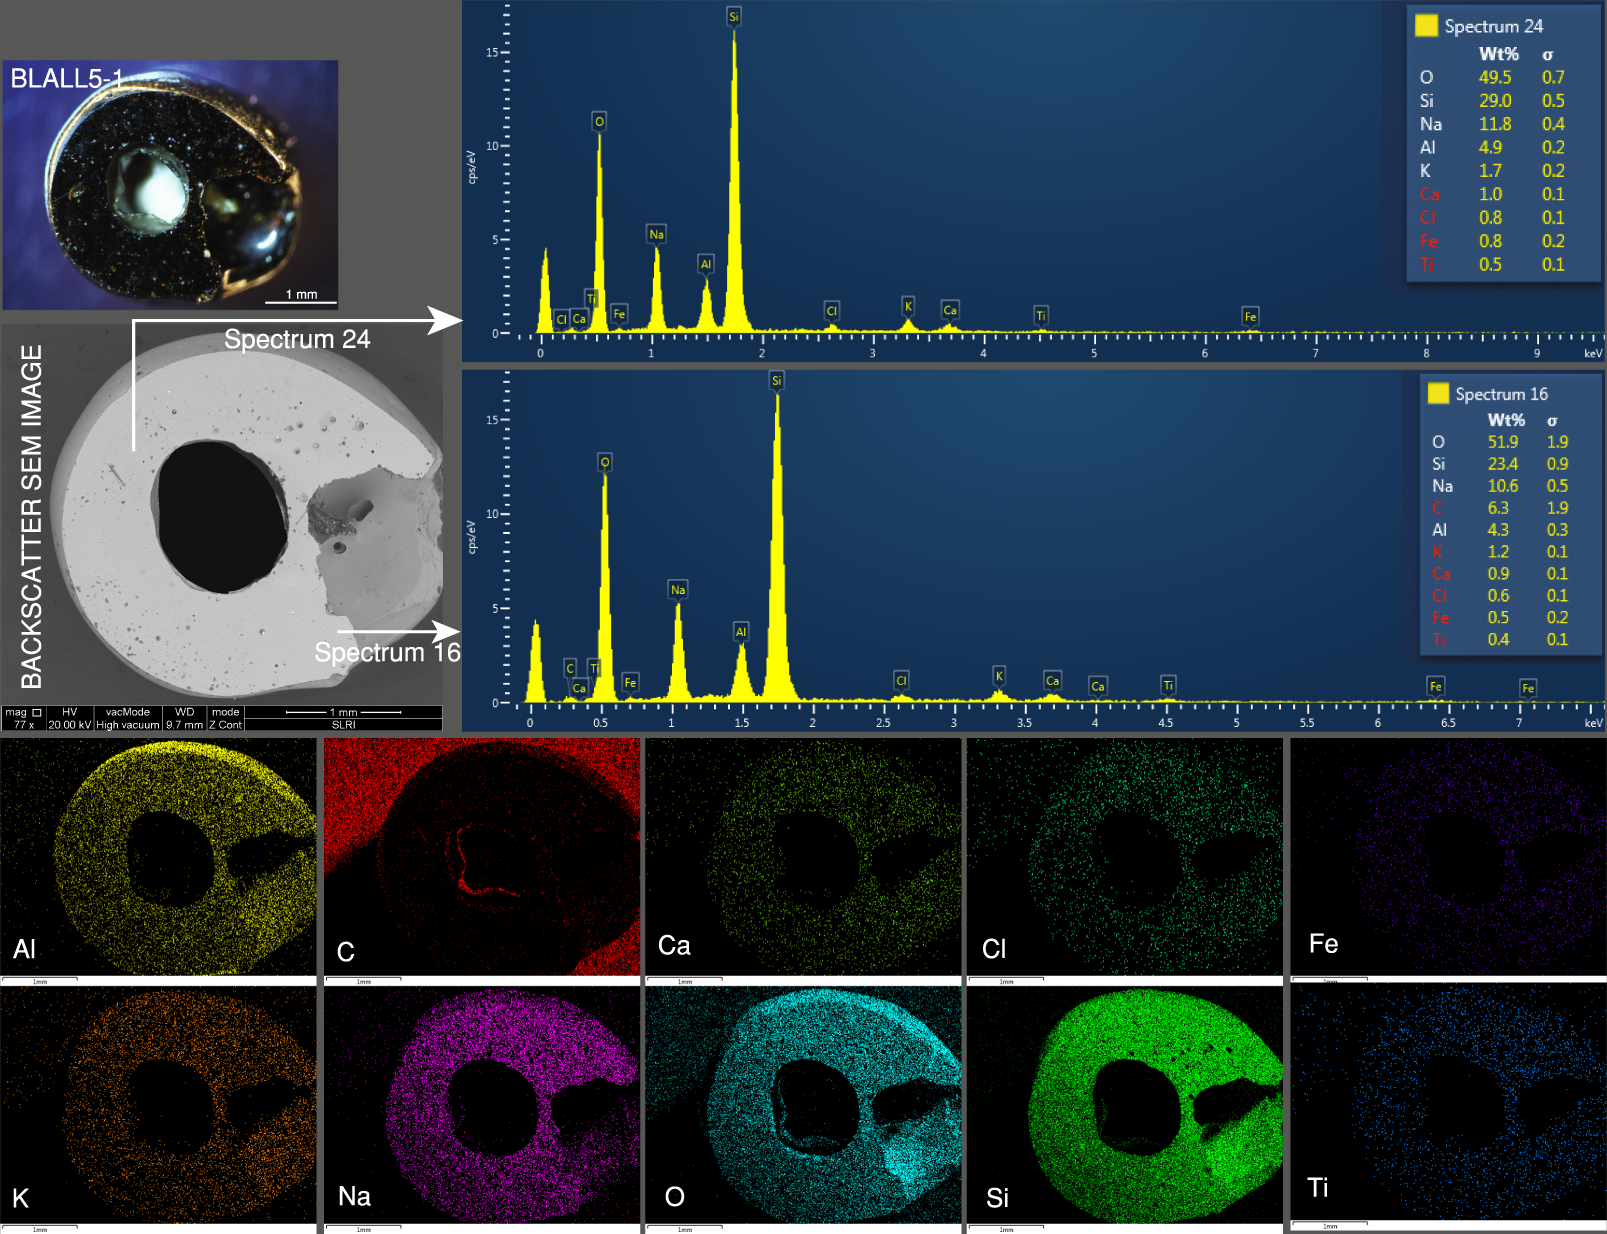Click the K peak marker in Spectrum 24
The image size is (1607, 1234).
pyautogui.click(x=908, y=307)
